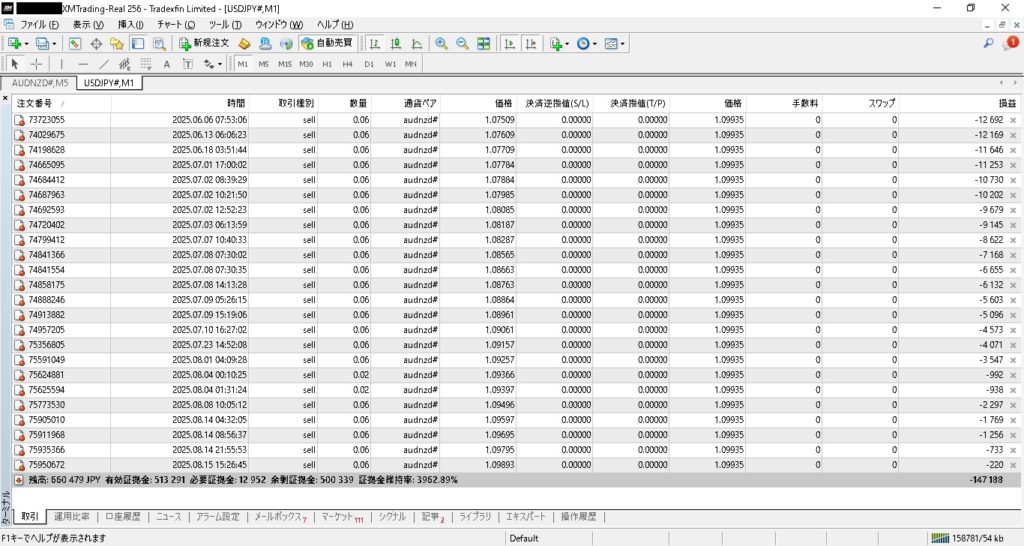This screenshot has height=546, width=1024.
Task: Zoom out on the chart
Action: pyautogui.click(x=462, y=44)
